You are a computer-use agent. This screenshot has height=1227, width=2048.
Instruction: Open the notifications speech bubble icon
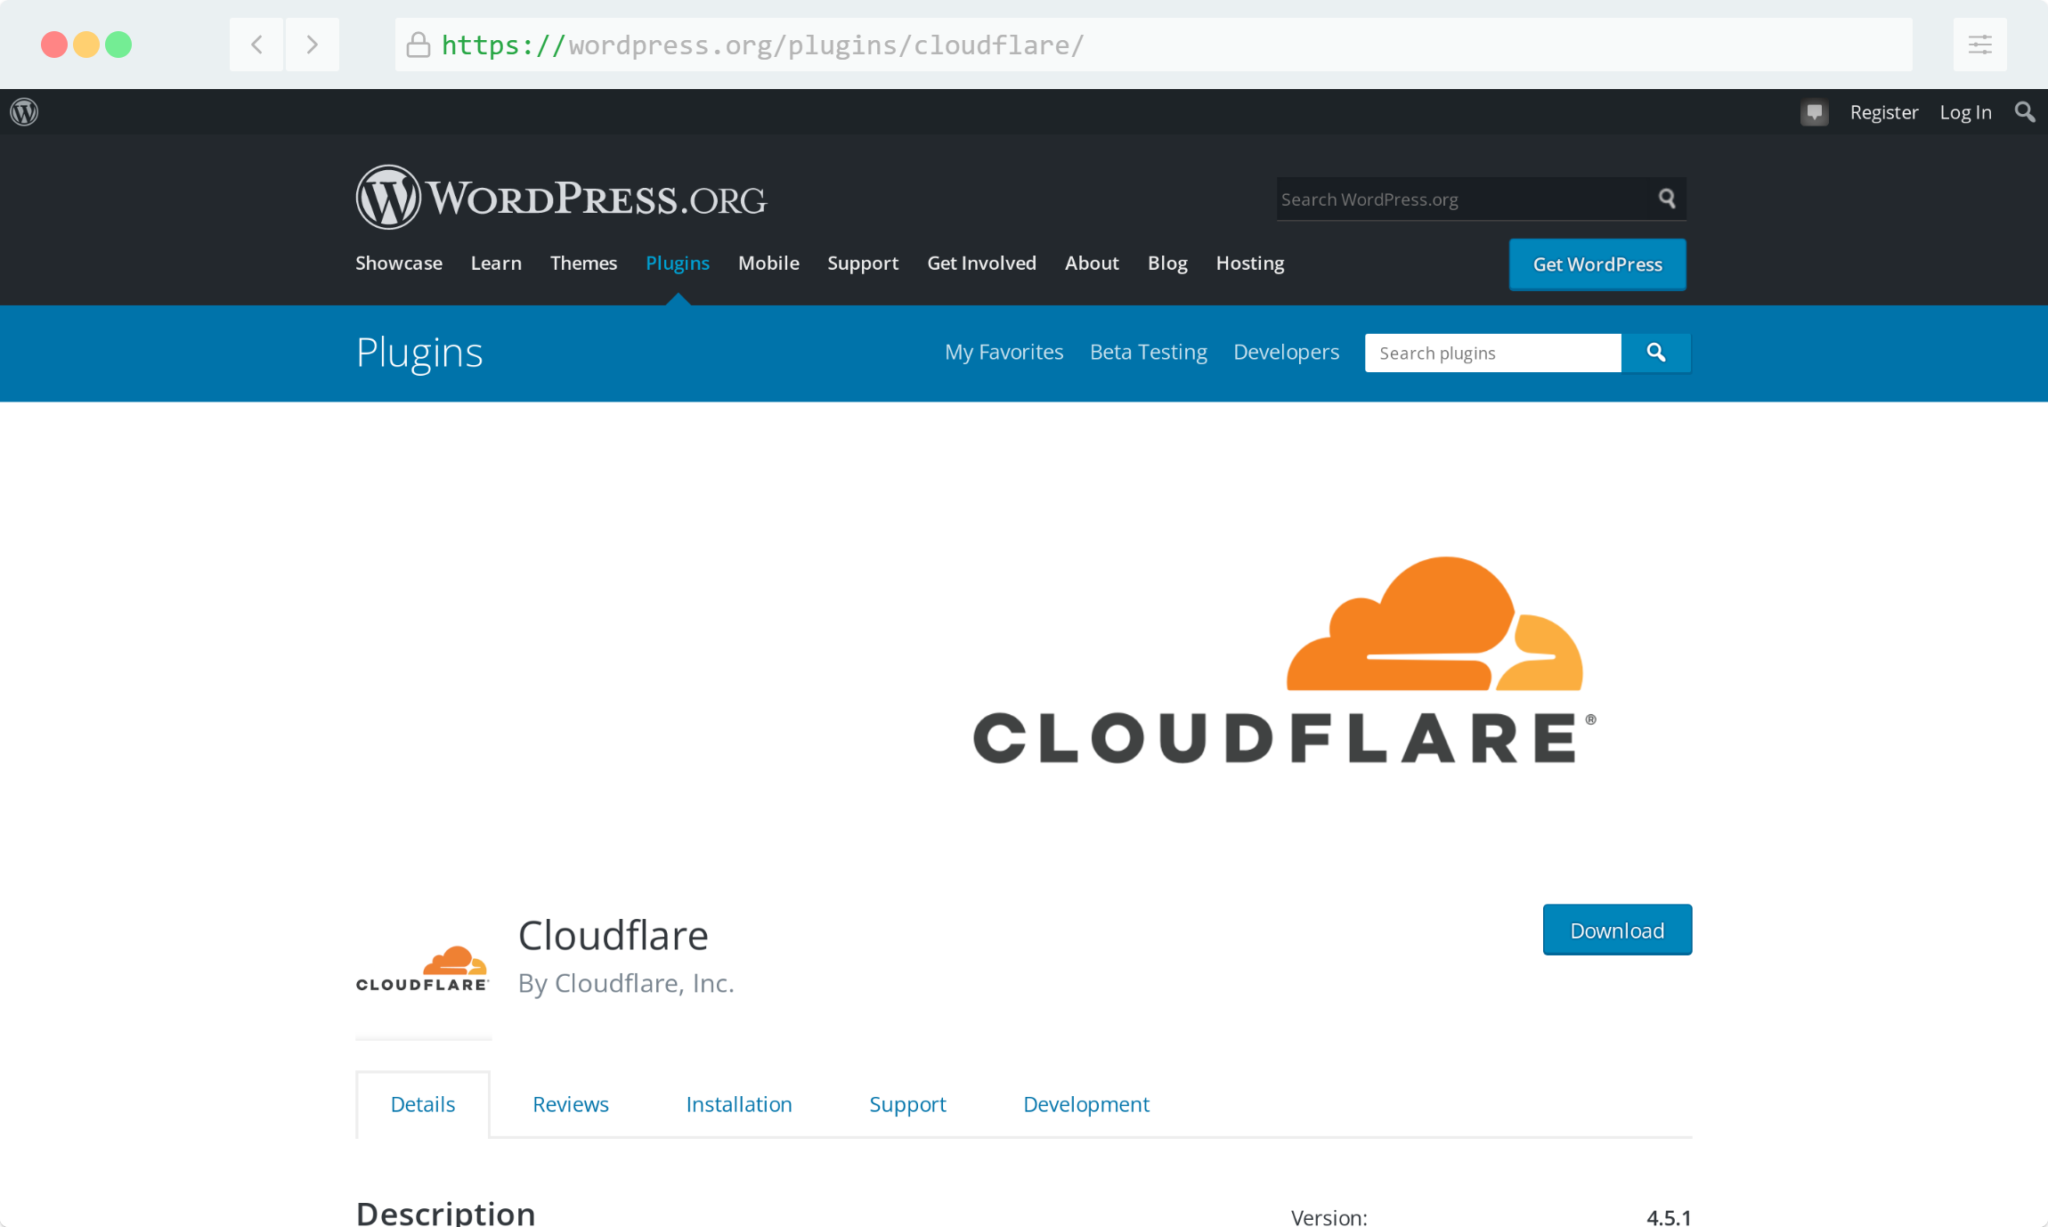[x=1814, y=112]
